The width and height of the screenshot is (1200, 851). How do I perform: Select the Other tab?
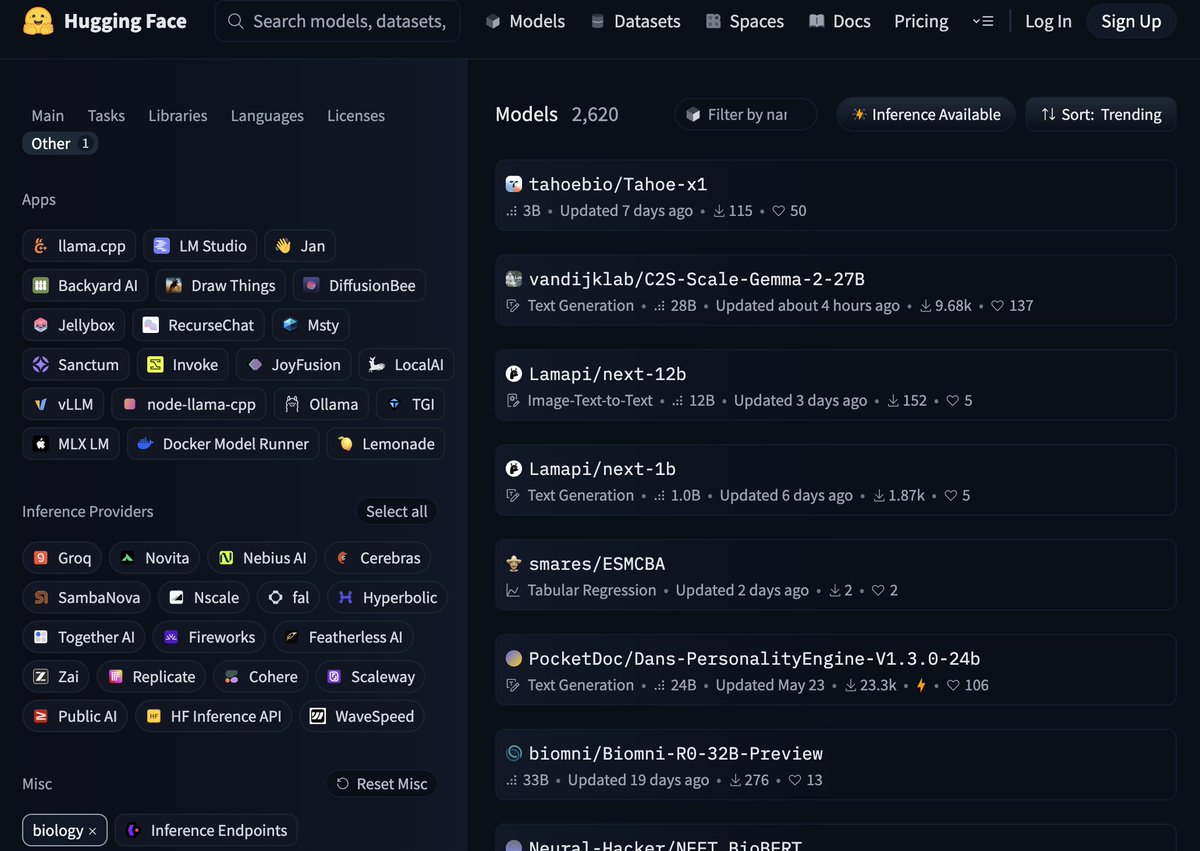pyautogui.click(x=60, y=144)
